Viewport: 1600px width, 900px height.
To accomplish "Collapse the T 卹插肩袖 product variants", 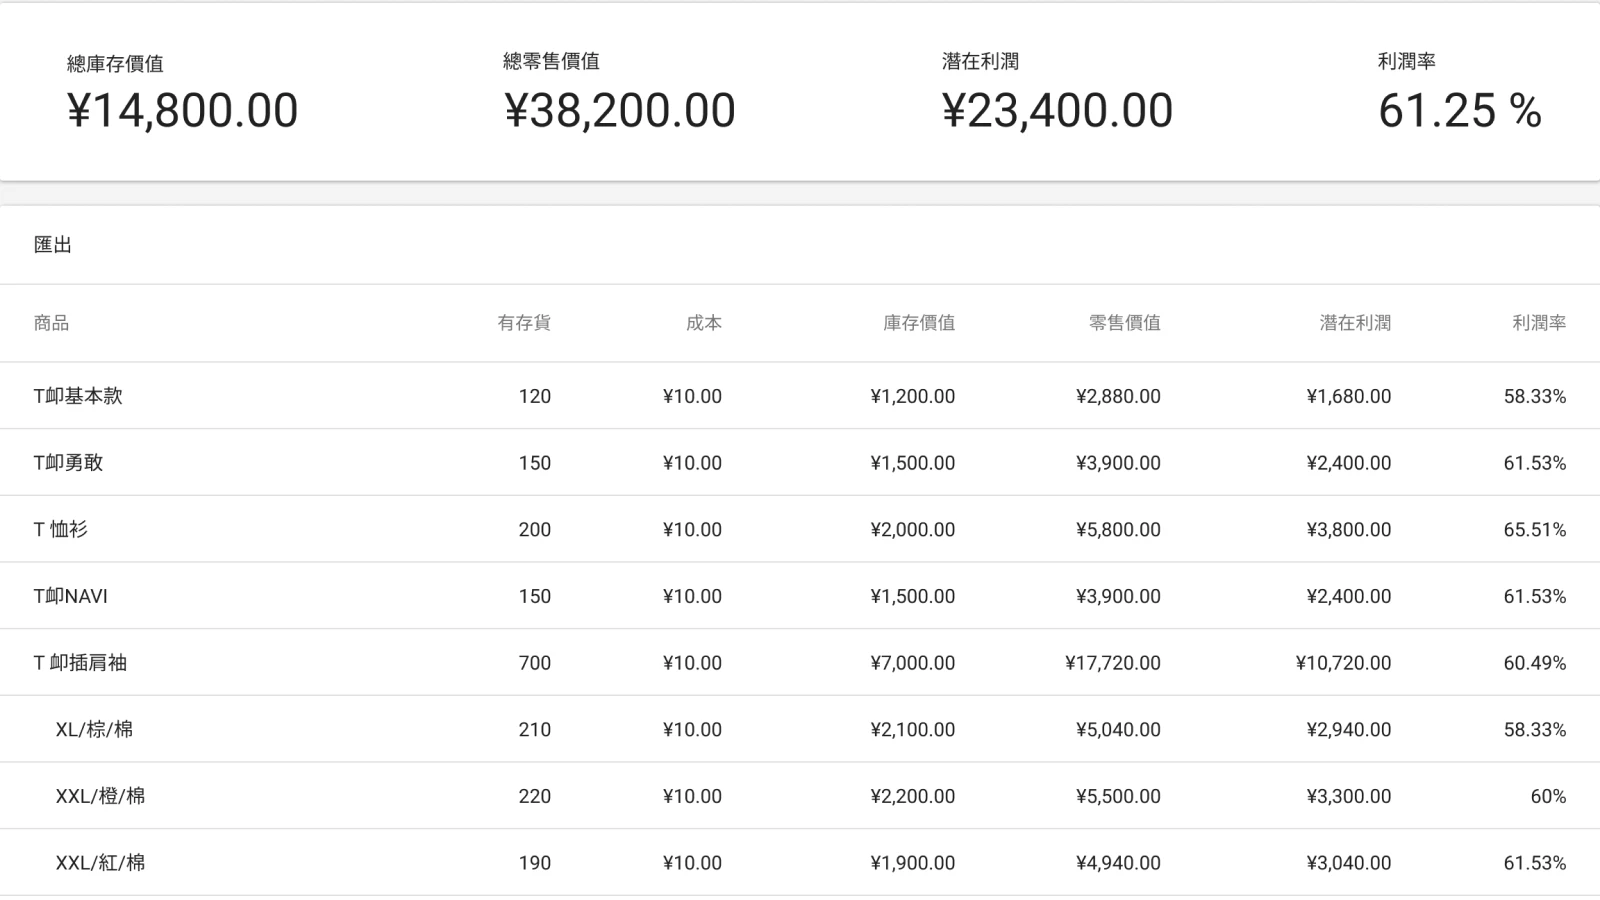I will click(x=80, y=663).
